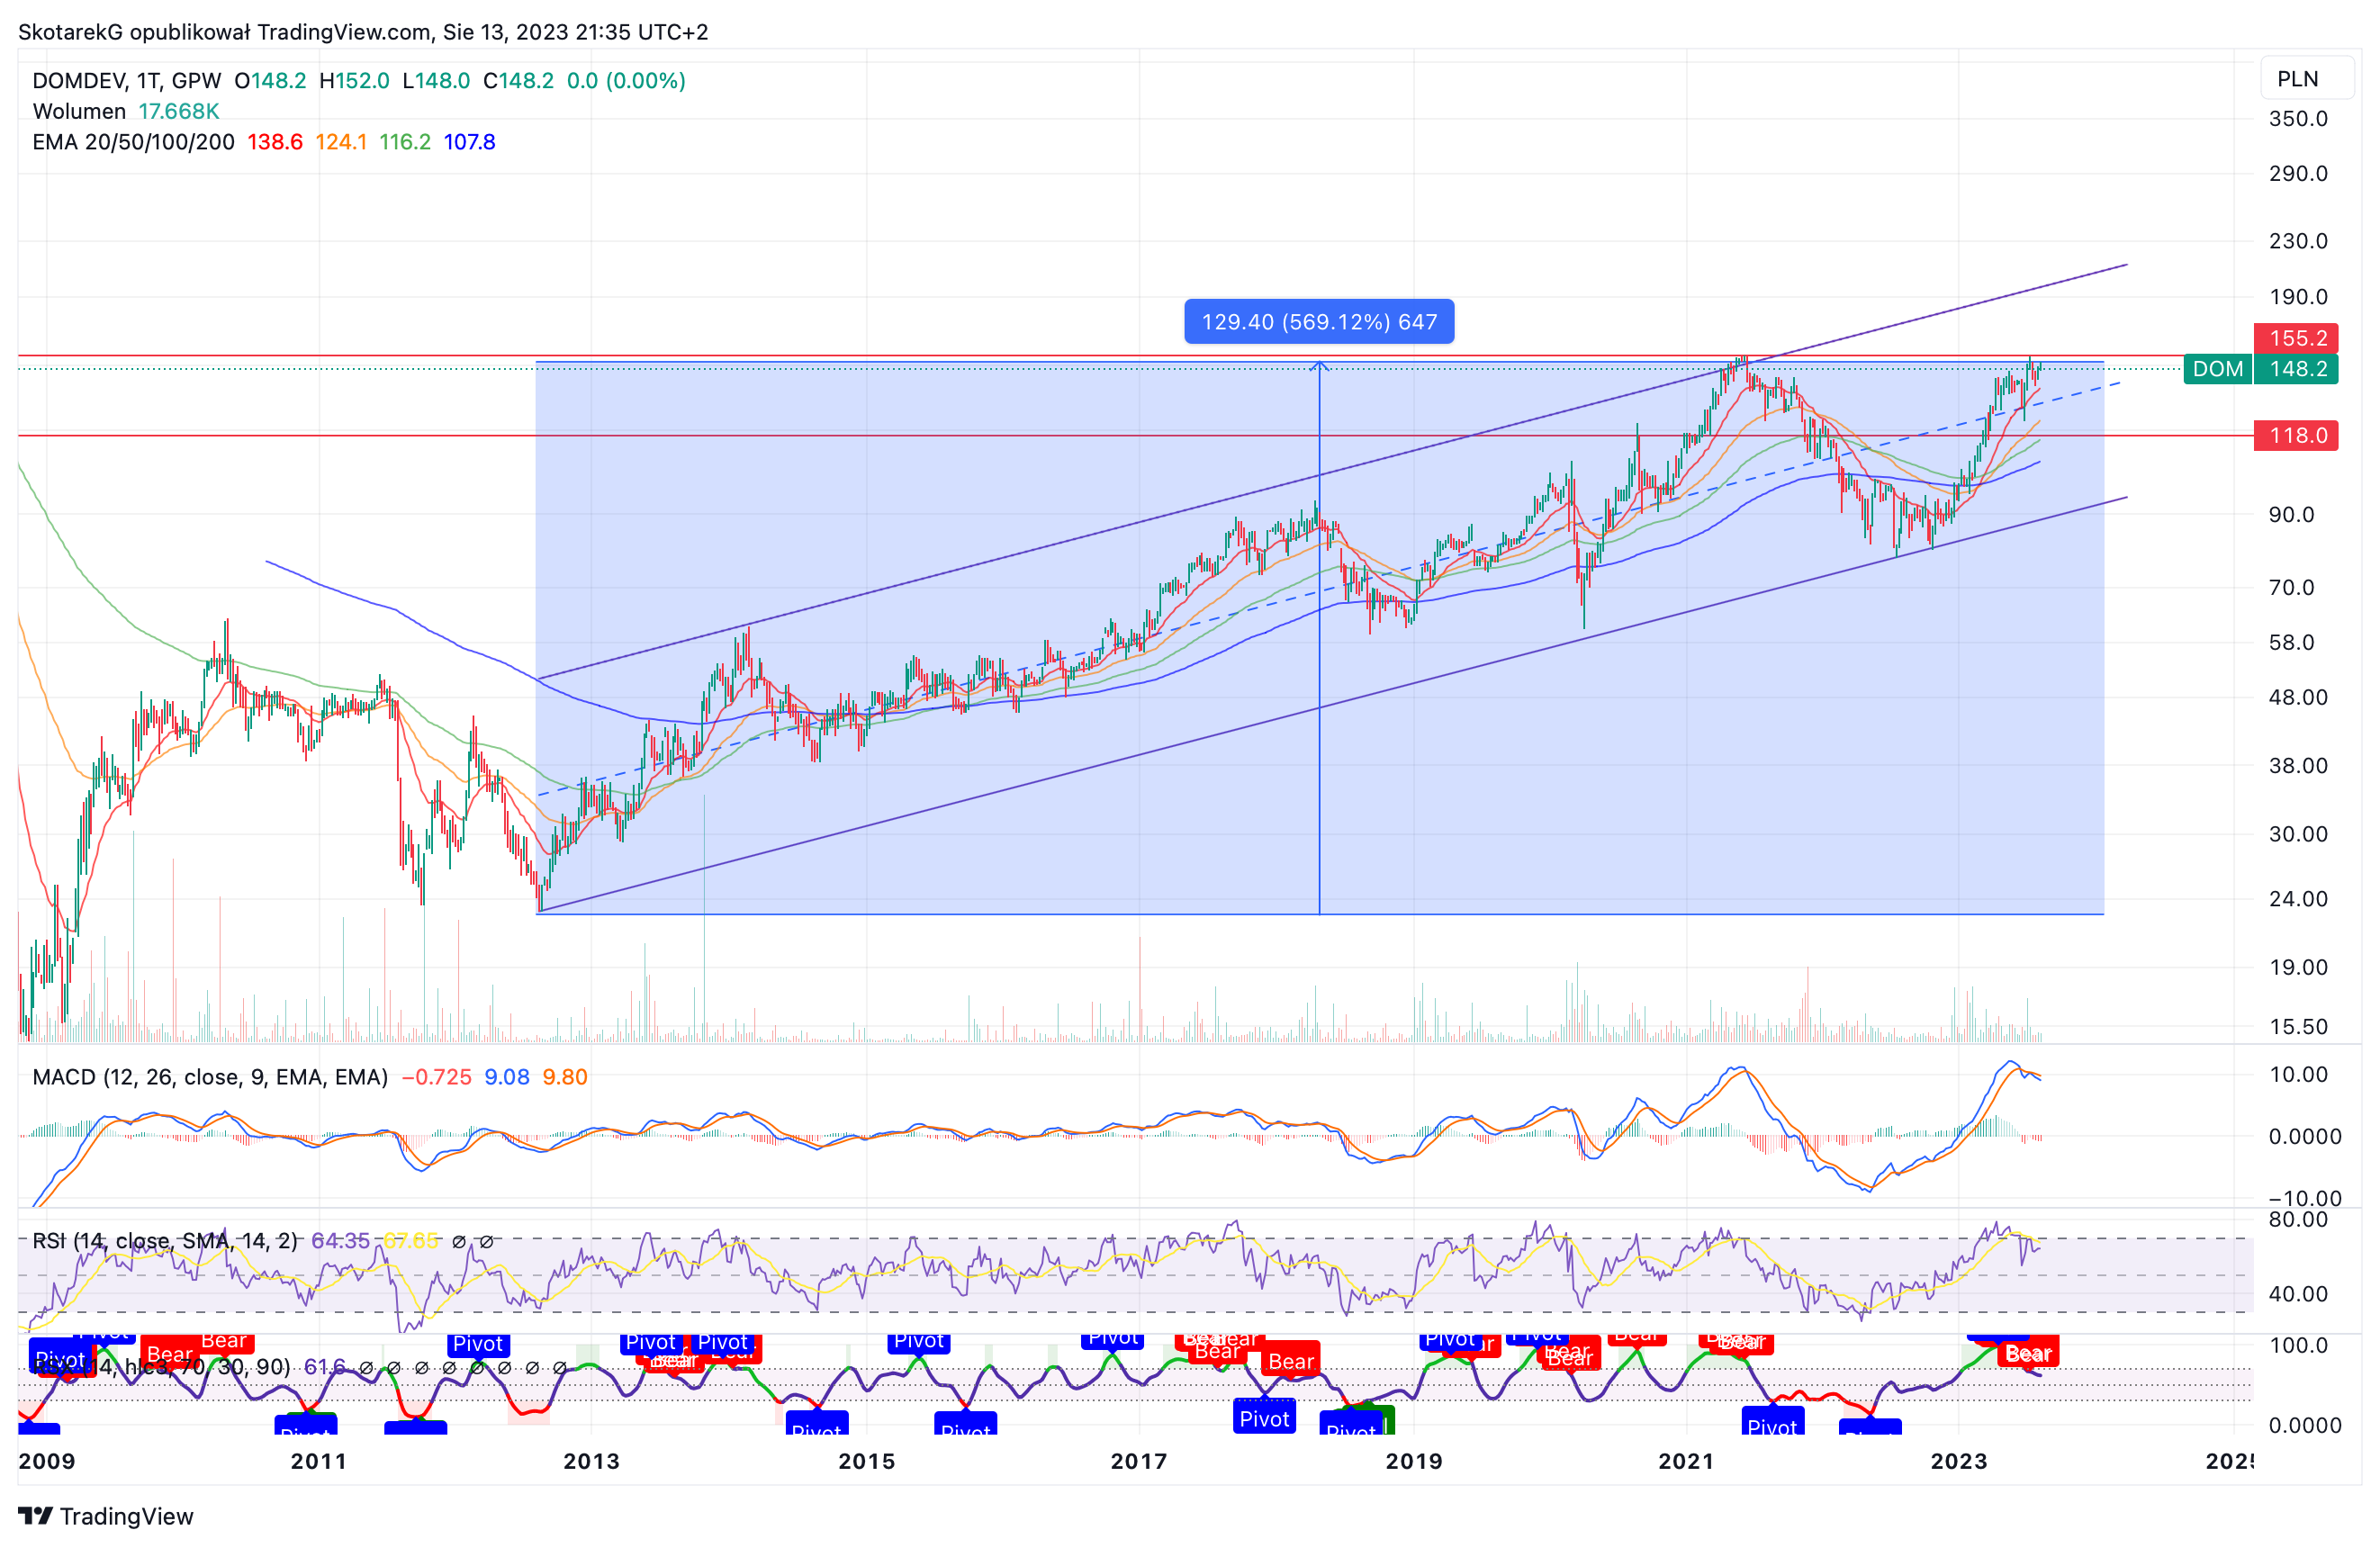Click the 2017 label on the time axis
2380x1548 pixels.
(x=1139, y=1461)
